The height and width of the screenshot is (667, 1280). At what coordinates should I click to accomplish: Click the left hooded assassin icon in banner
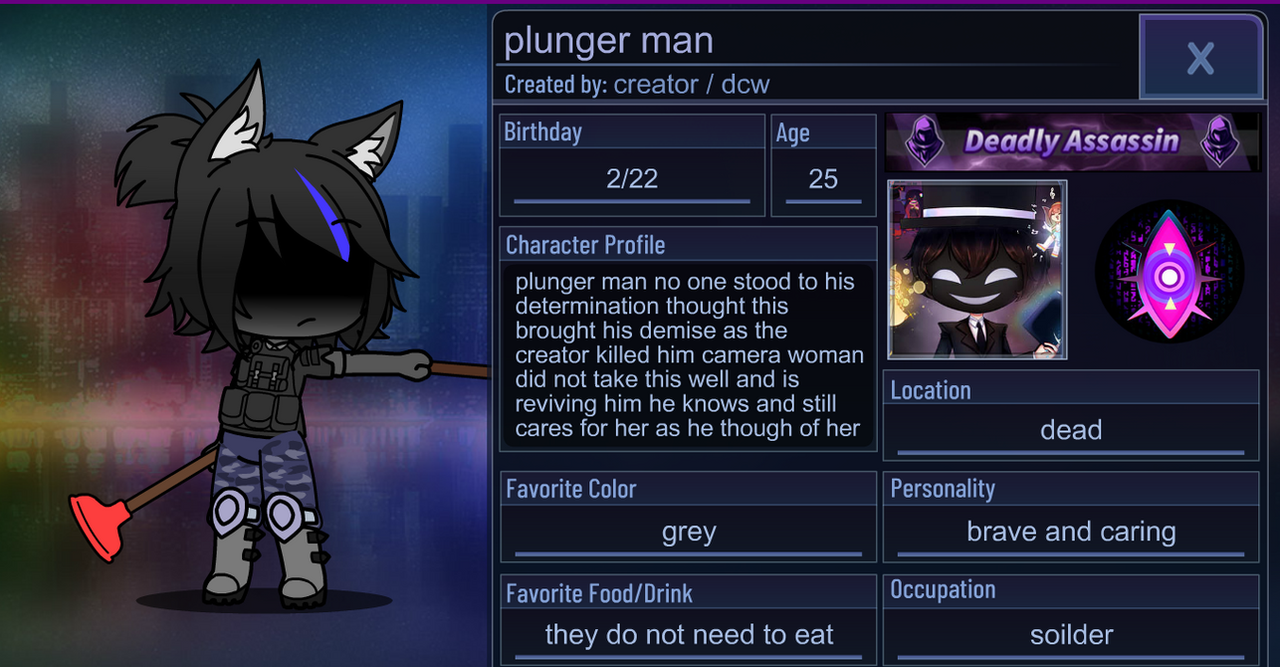[x=924, y=141]
